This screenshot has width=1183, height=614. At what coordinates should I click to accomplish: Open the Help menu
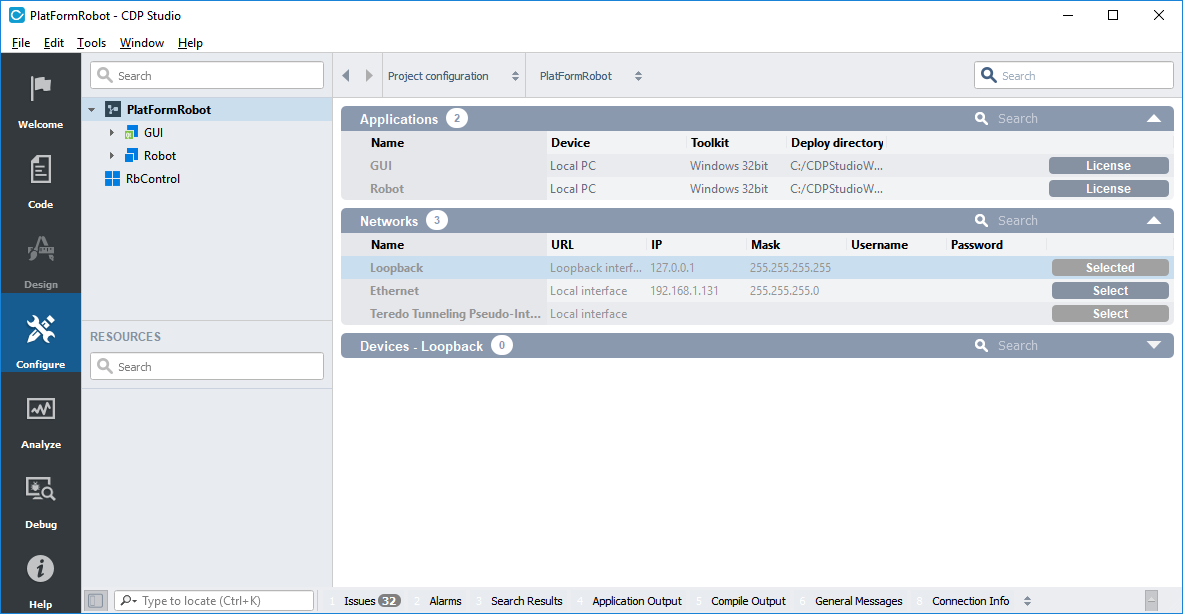pos(190,43)
